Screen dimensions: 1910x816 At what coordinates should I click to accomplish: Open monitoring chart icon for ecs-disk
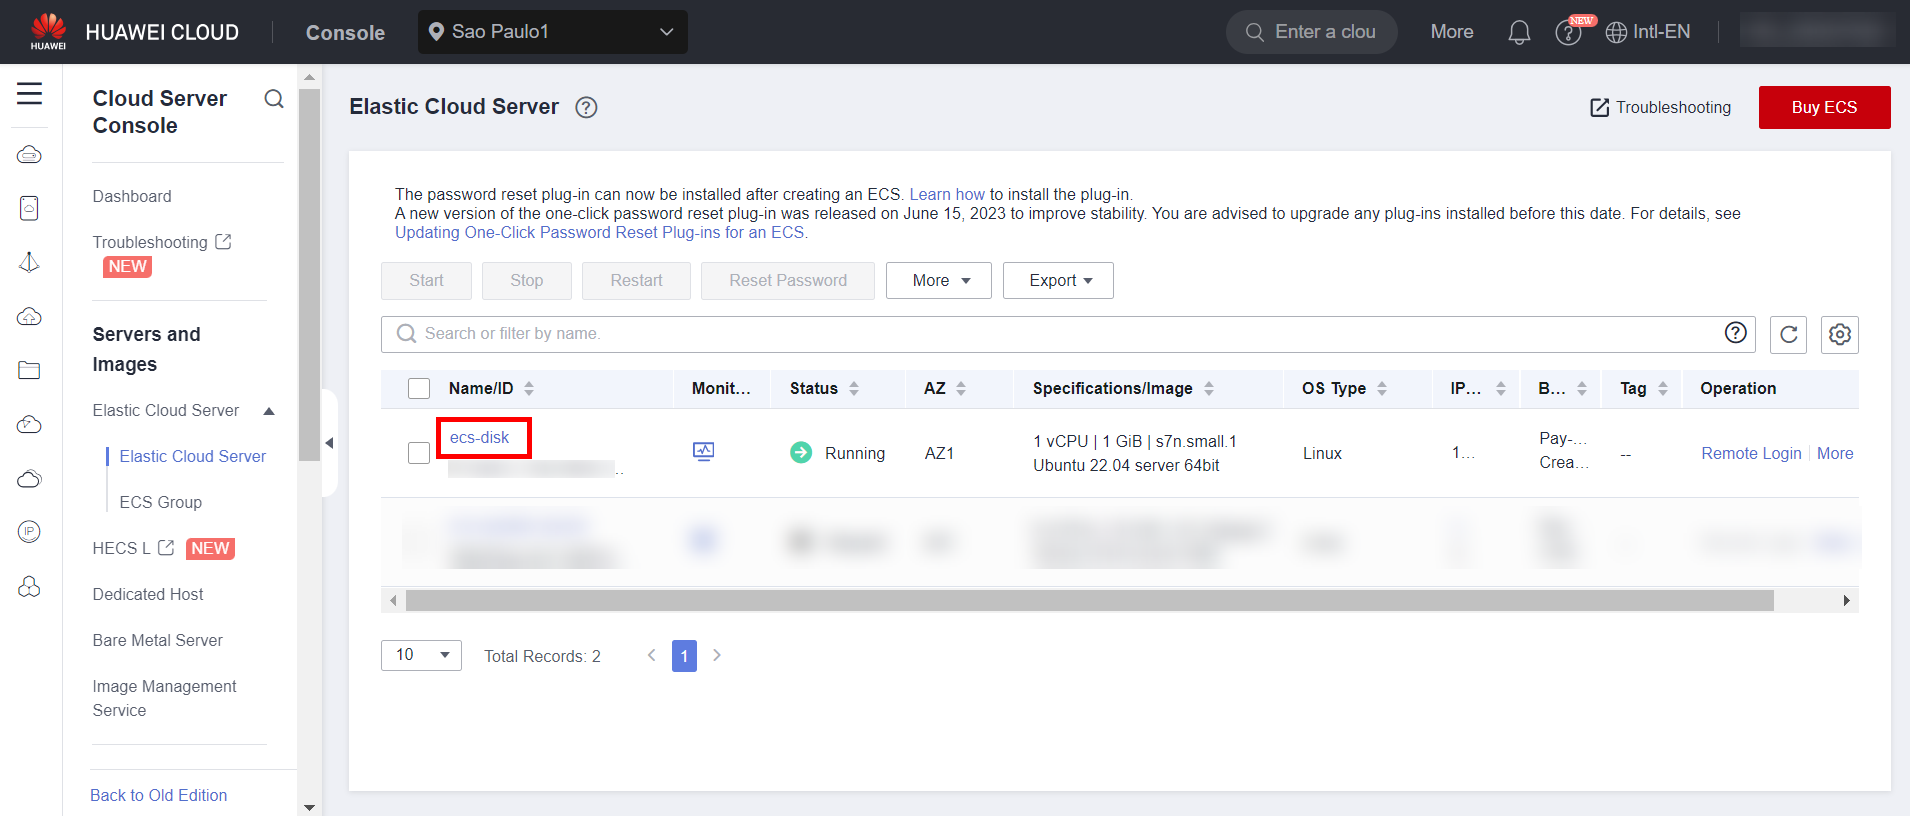703,452
